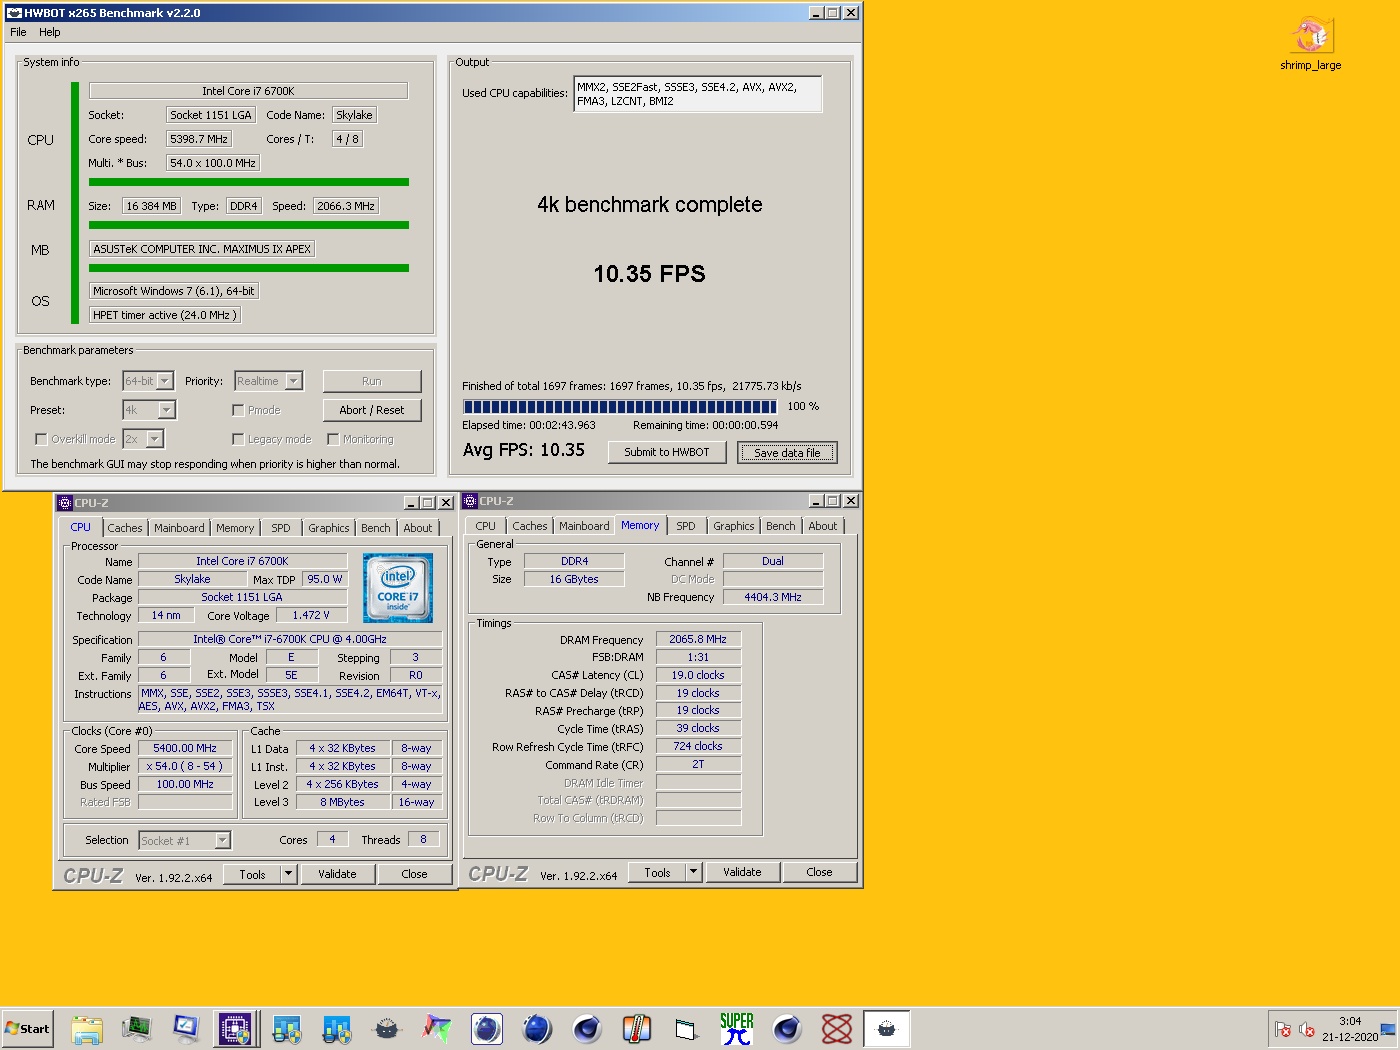Launch SUPER PI from taskbar

click(x=736, y=1028)
